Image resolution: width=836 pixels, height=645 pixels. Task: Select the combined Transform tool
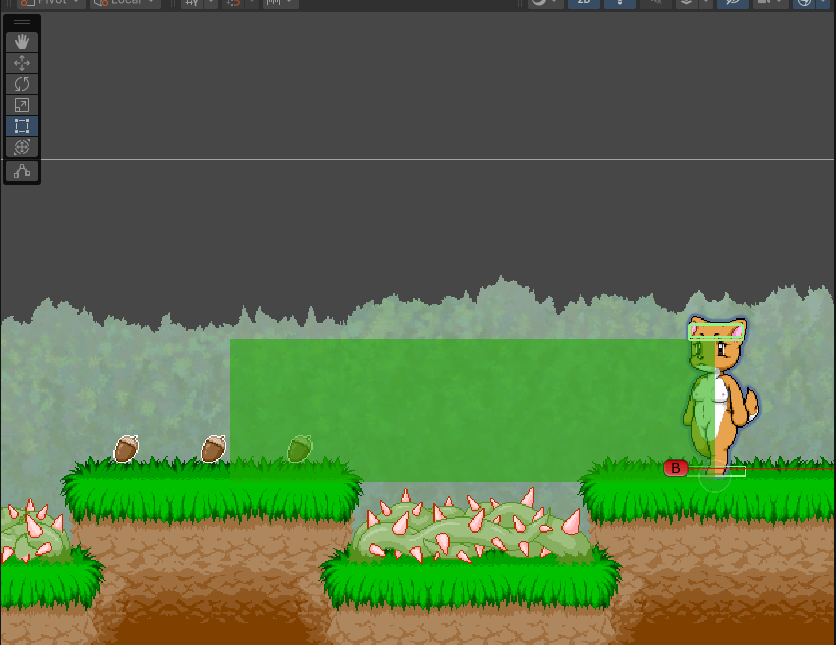(x=22, y=147)
